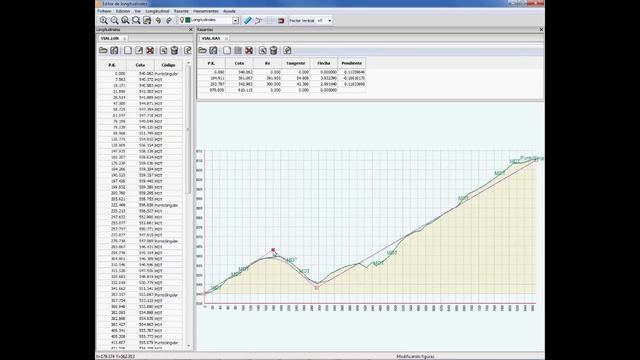Select the VIAL.RAS tab
The image size is (640, 360).
pyautogui.click(x=211, y=38)
